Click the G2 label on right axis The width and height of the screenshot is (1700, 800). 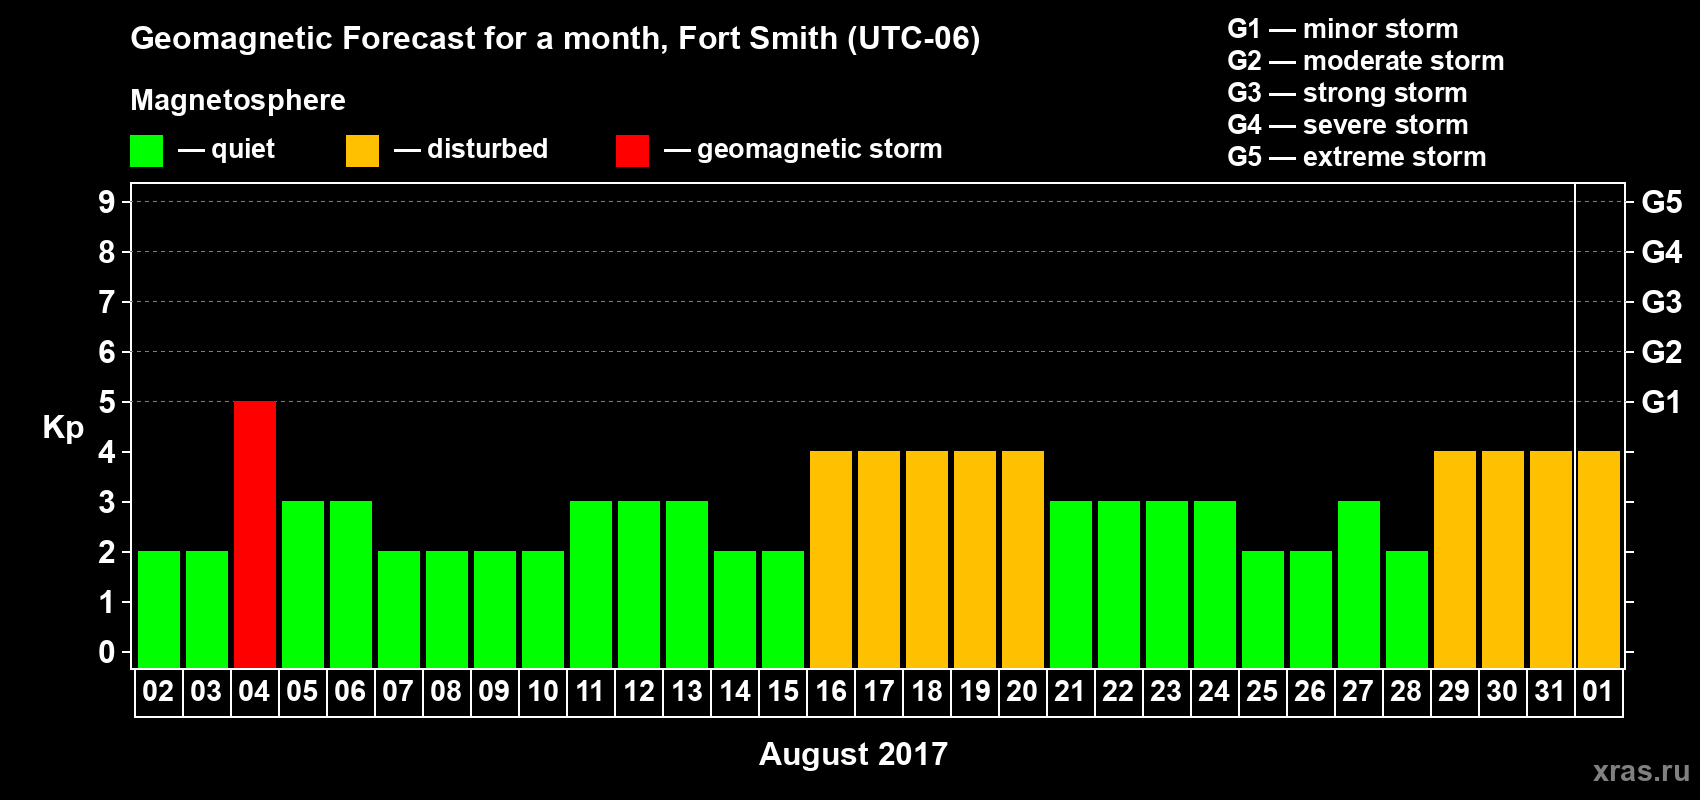[1661, 352]
